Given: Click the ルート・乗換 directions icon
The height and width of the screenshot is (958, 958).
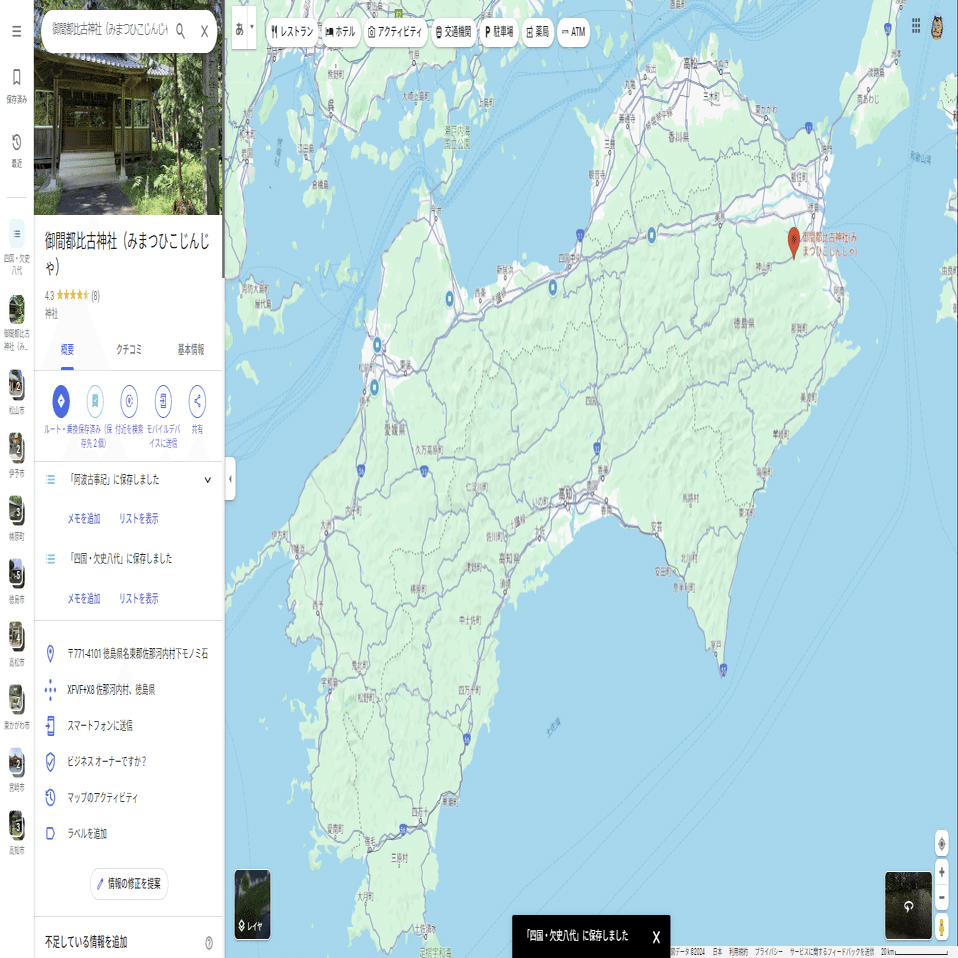Looking at the screenshot, I should point(60,401).
